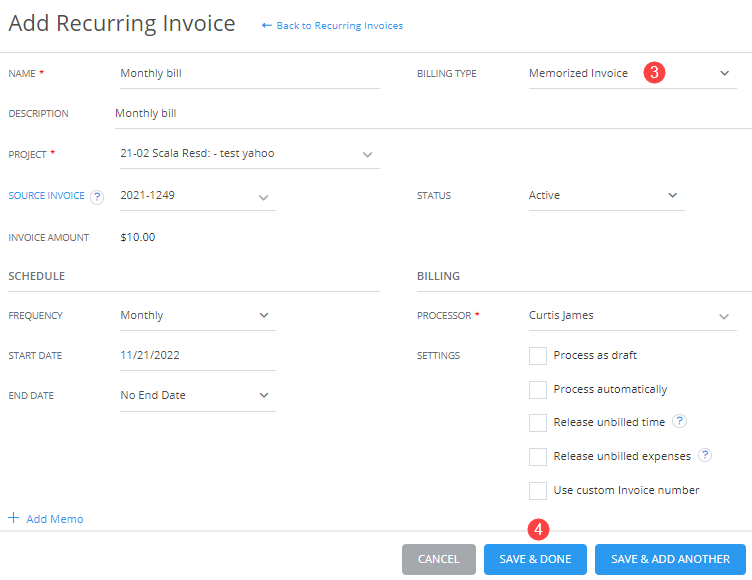
Task: Click the Source Invoice help question icon
Action: tap(97, 197)
